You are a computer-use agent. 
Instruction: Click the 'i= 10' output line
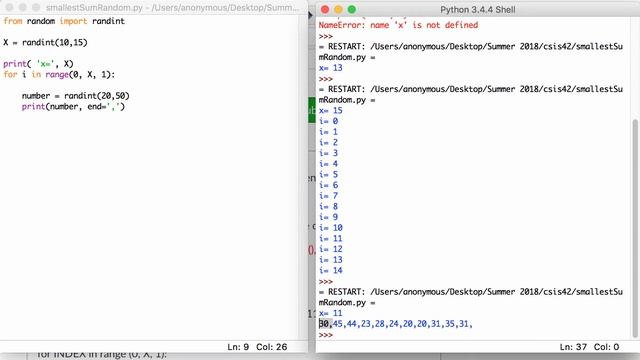coord(331,228)
